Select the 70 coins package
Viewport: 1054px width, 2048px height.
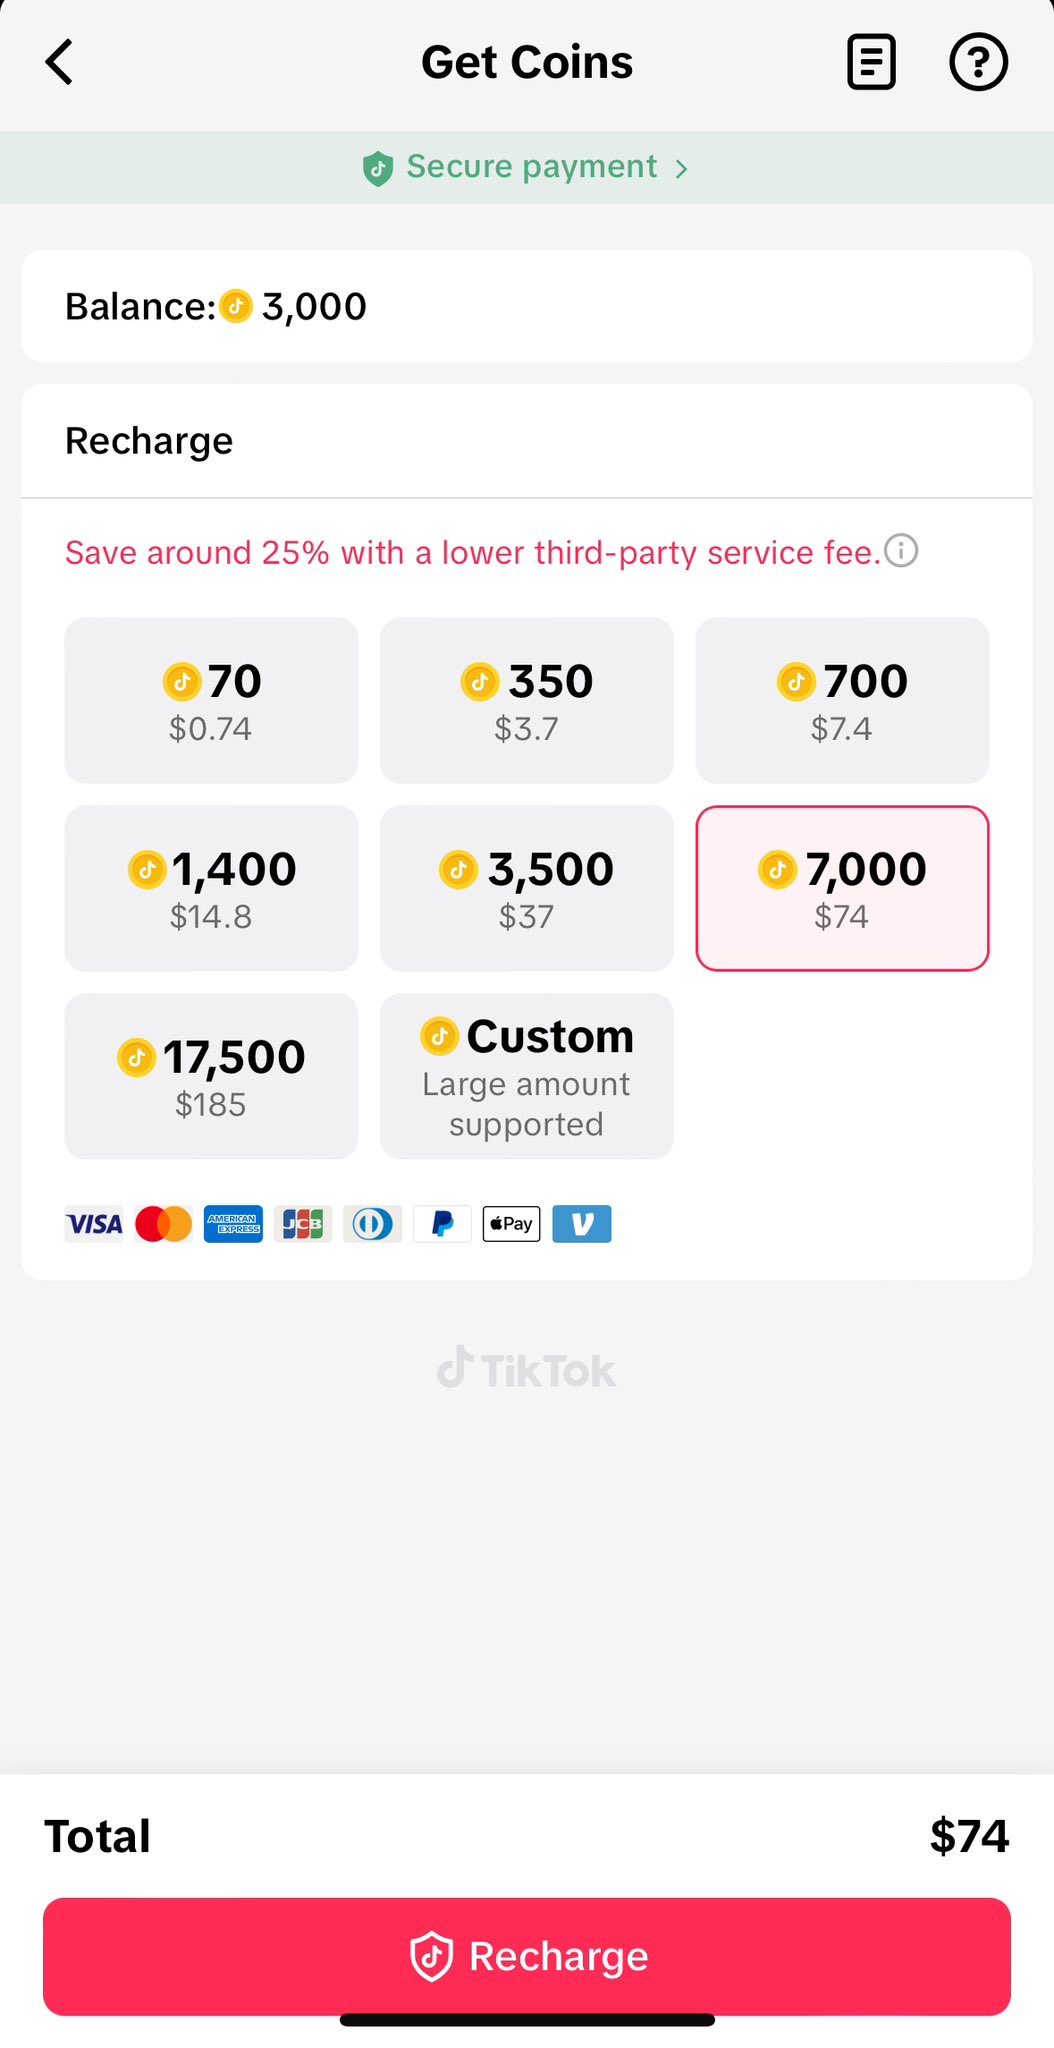tap(210, 700)
